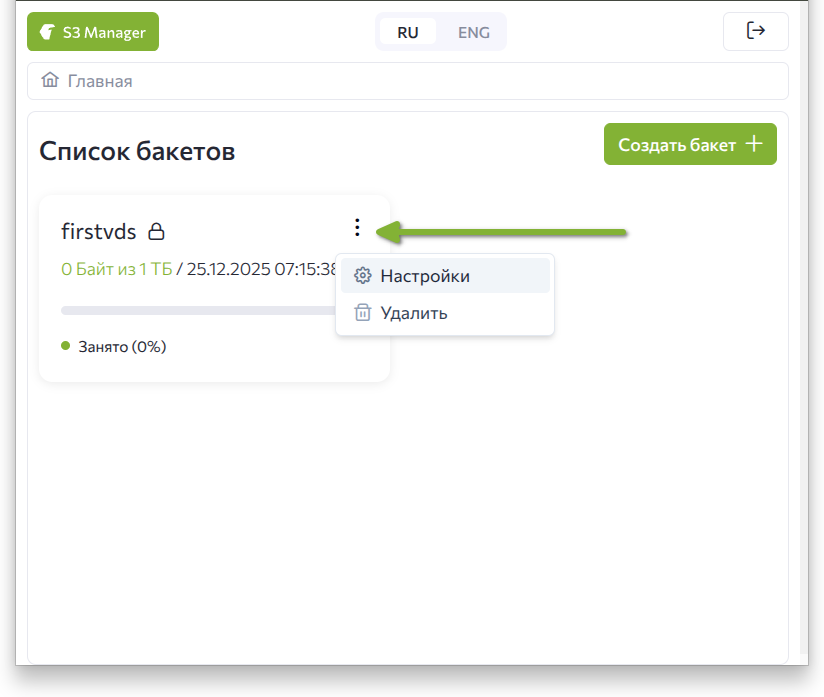Choose Удалить from the bucket menu
The width and height of the screenshot is (824, 697).
[414, 313]
